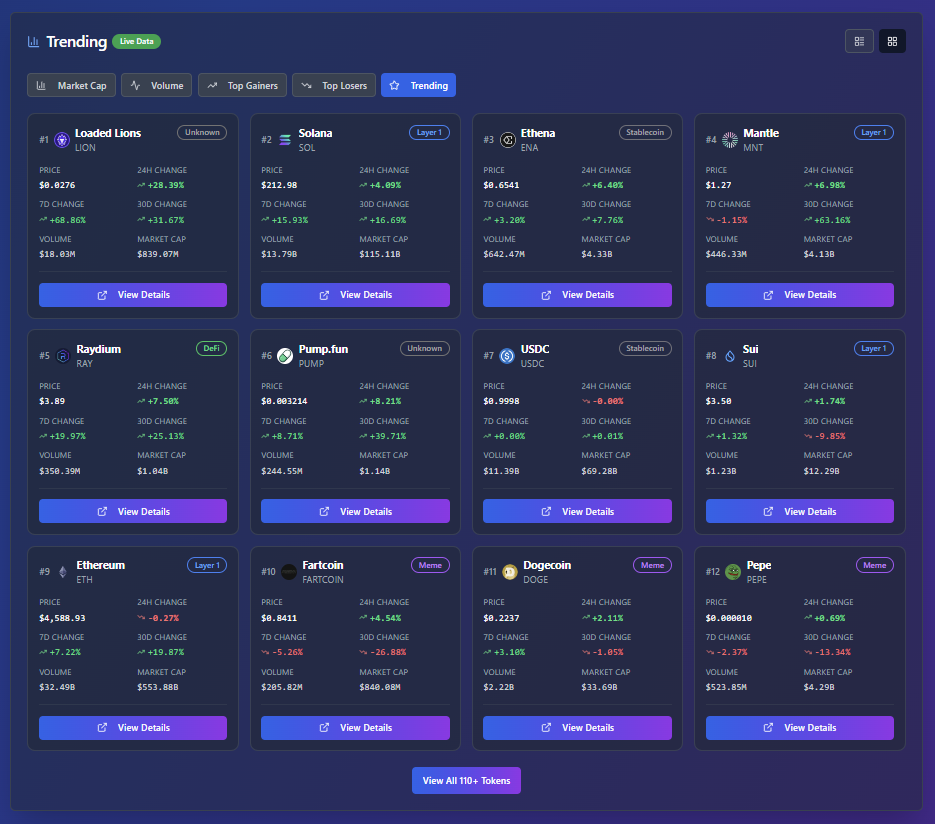The image size is (935, 824).
Task: Click Fartcoin 30D change -26.88%
Action: pos(383,652)
